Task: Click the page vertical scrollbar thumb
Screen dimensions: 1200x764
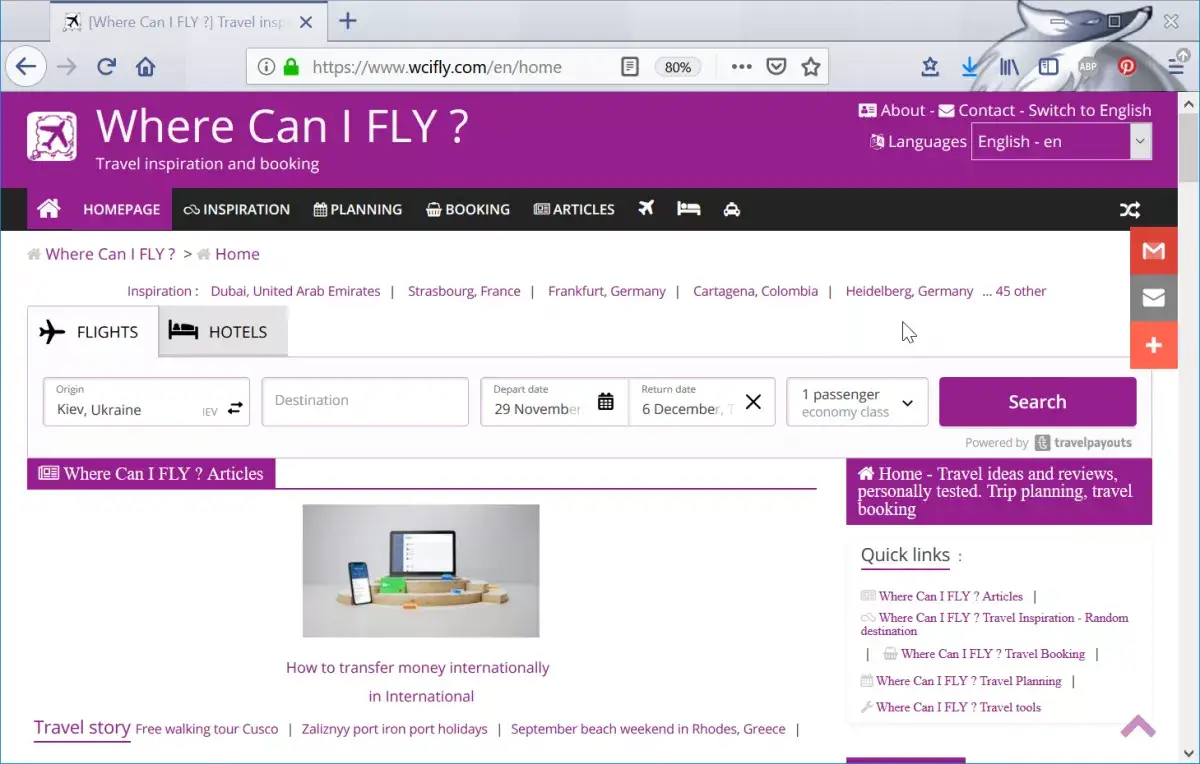Action: 1189,149
